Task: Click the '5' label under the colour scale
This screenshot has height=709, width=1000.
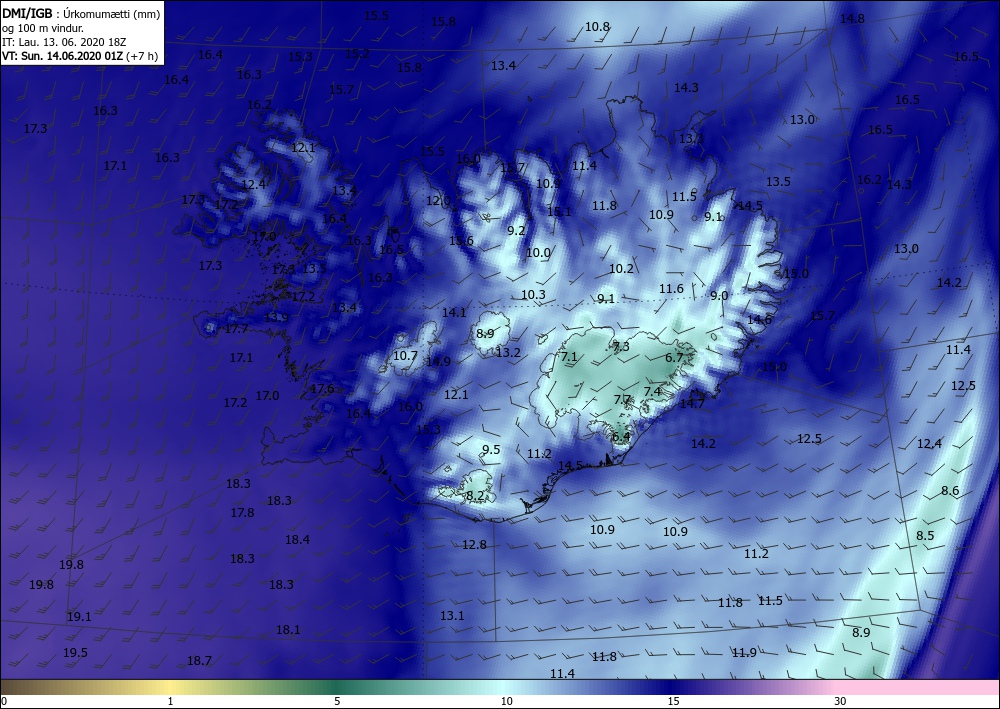Action: point(337,701)
